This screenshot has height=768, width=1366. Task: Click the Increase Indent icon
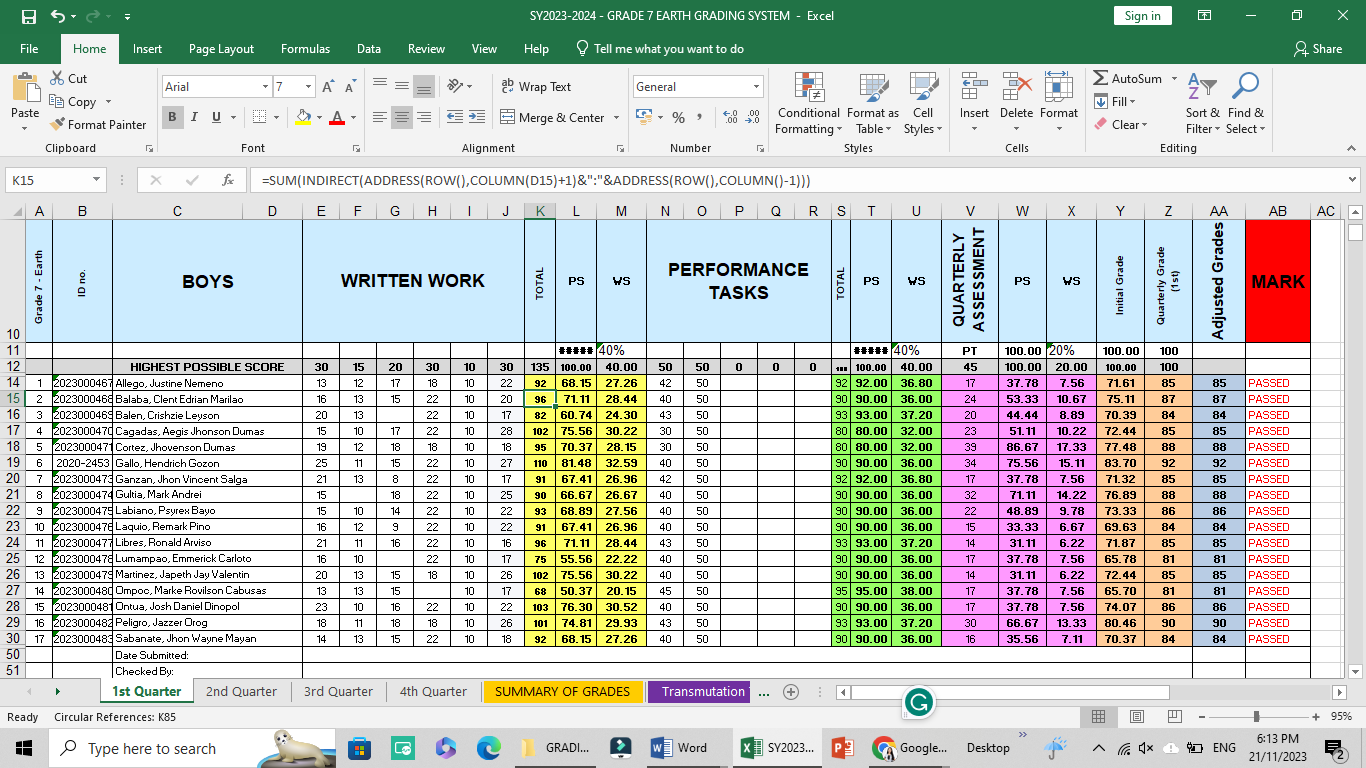479,117
